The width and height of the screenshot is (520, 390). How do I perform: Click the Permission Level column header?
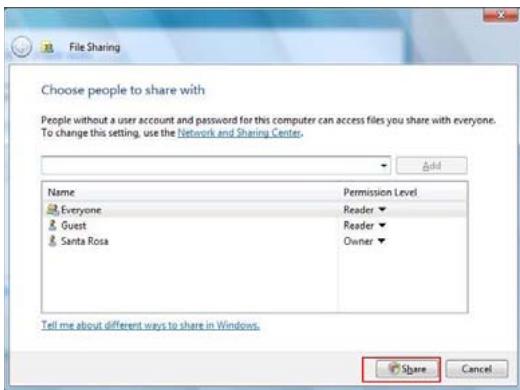[380, 192]
